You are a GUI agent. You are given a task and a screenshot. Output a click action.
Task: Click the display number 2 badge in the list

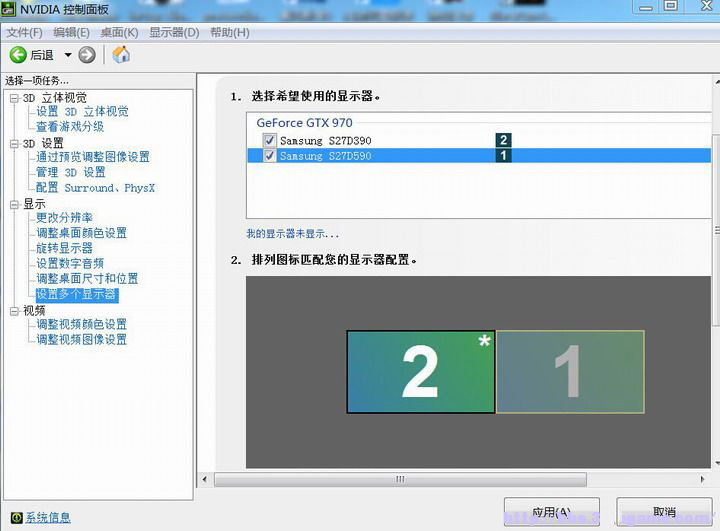point(504,140)
